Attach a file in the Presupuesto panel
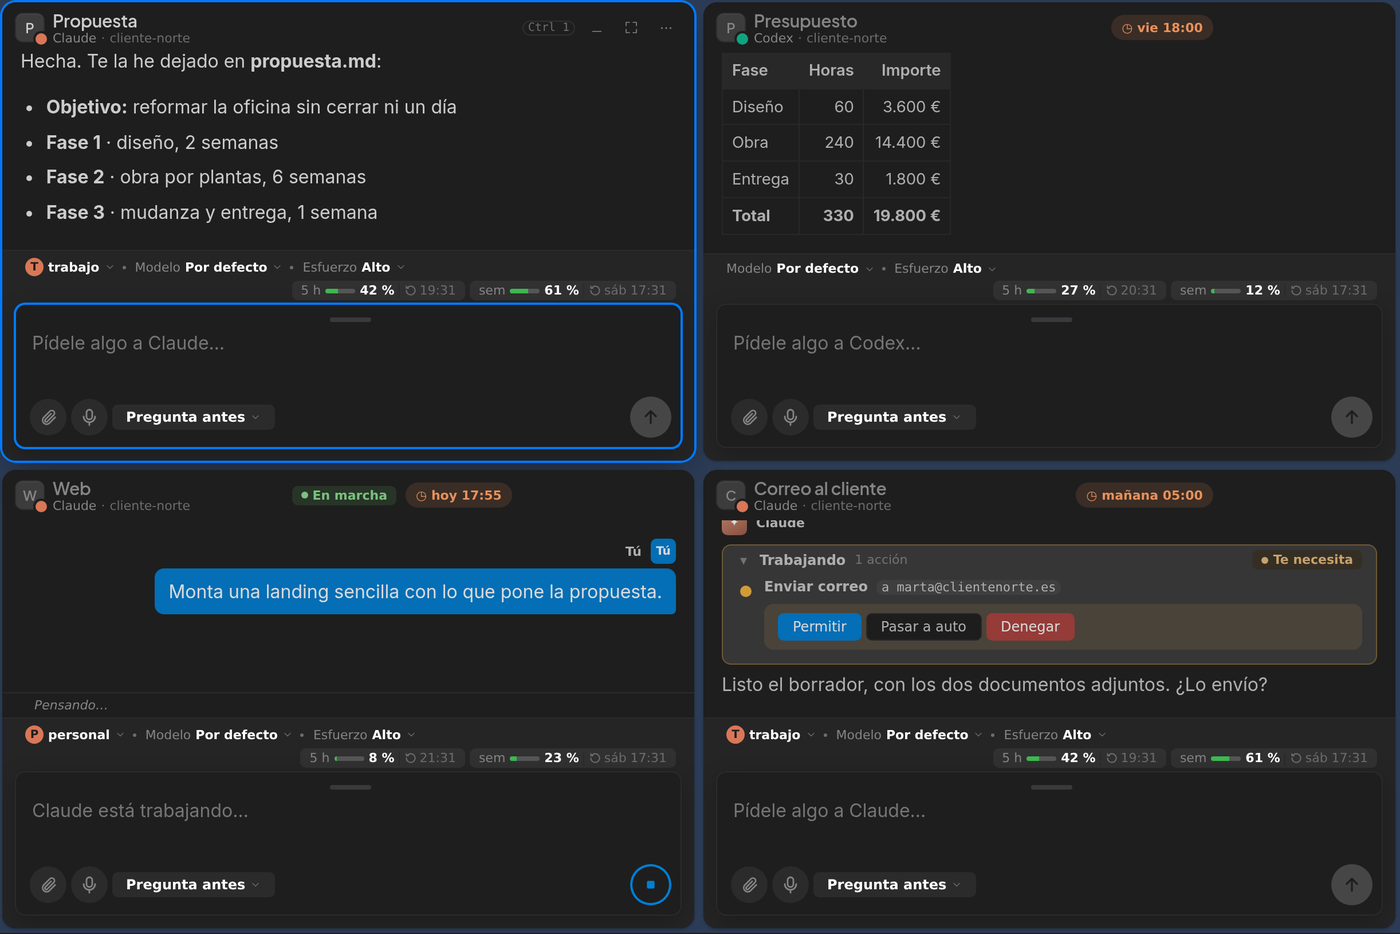 point(749,417)
